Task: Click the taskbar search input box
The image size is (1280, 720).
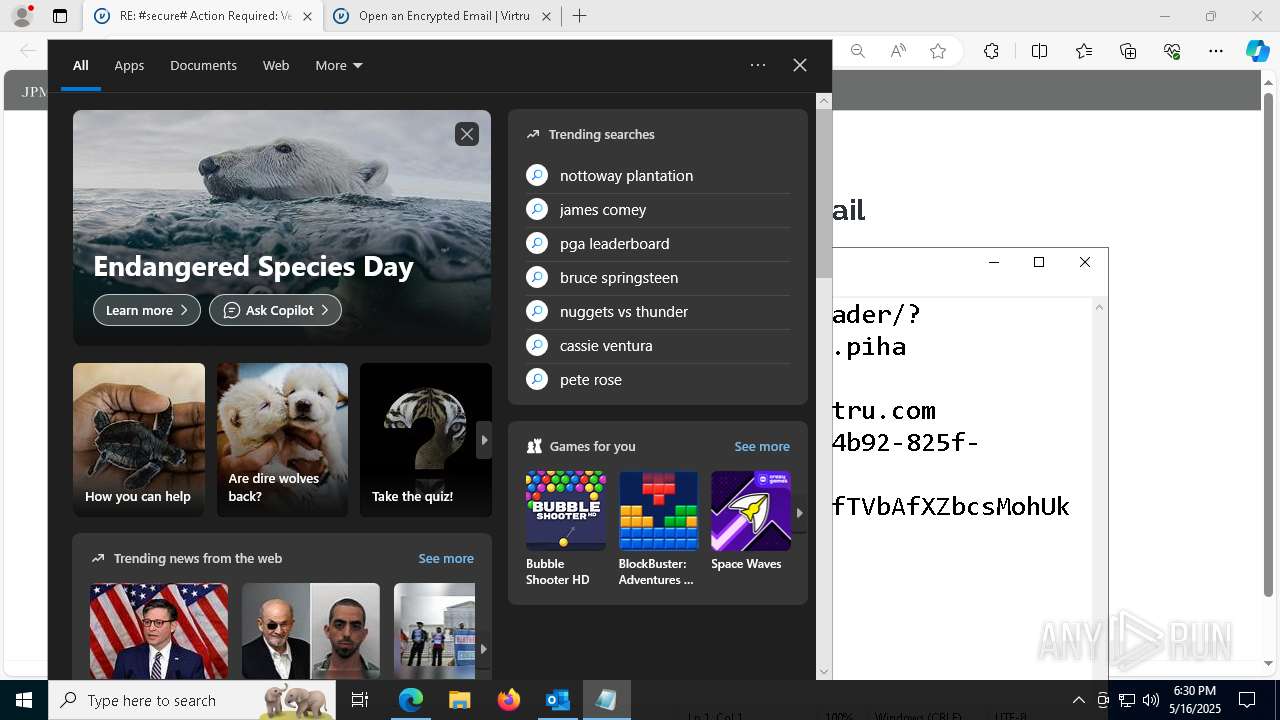Action: tap(194, 700)
